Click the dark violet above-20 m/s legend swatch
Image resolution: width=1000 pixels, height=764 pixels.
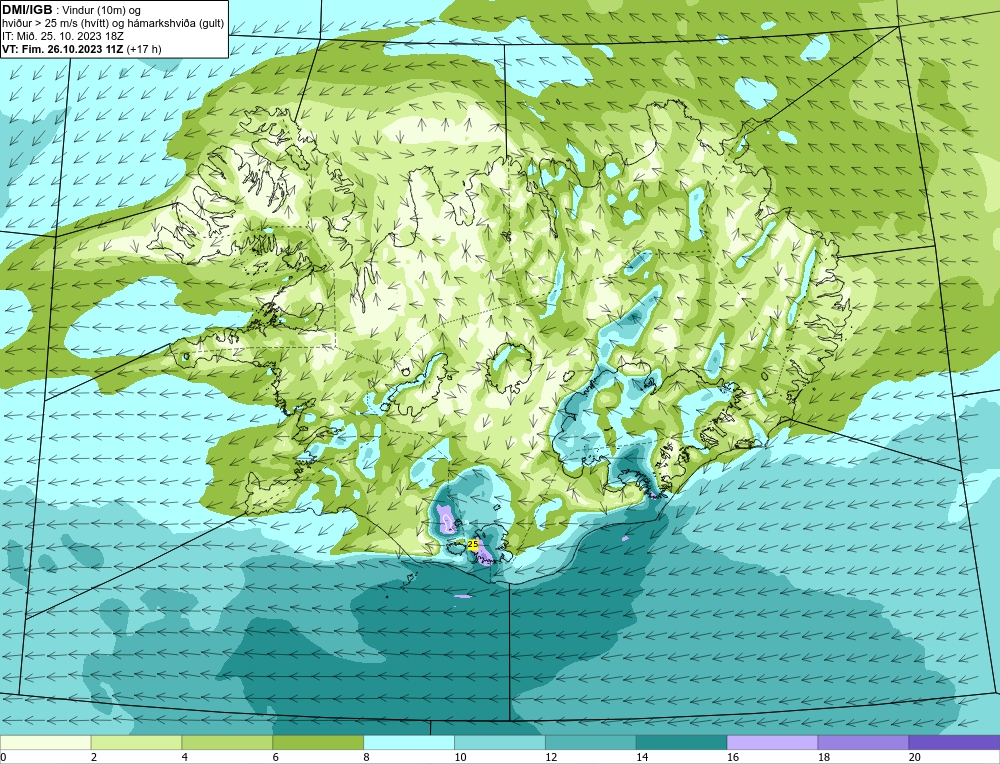(954, 742)
